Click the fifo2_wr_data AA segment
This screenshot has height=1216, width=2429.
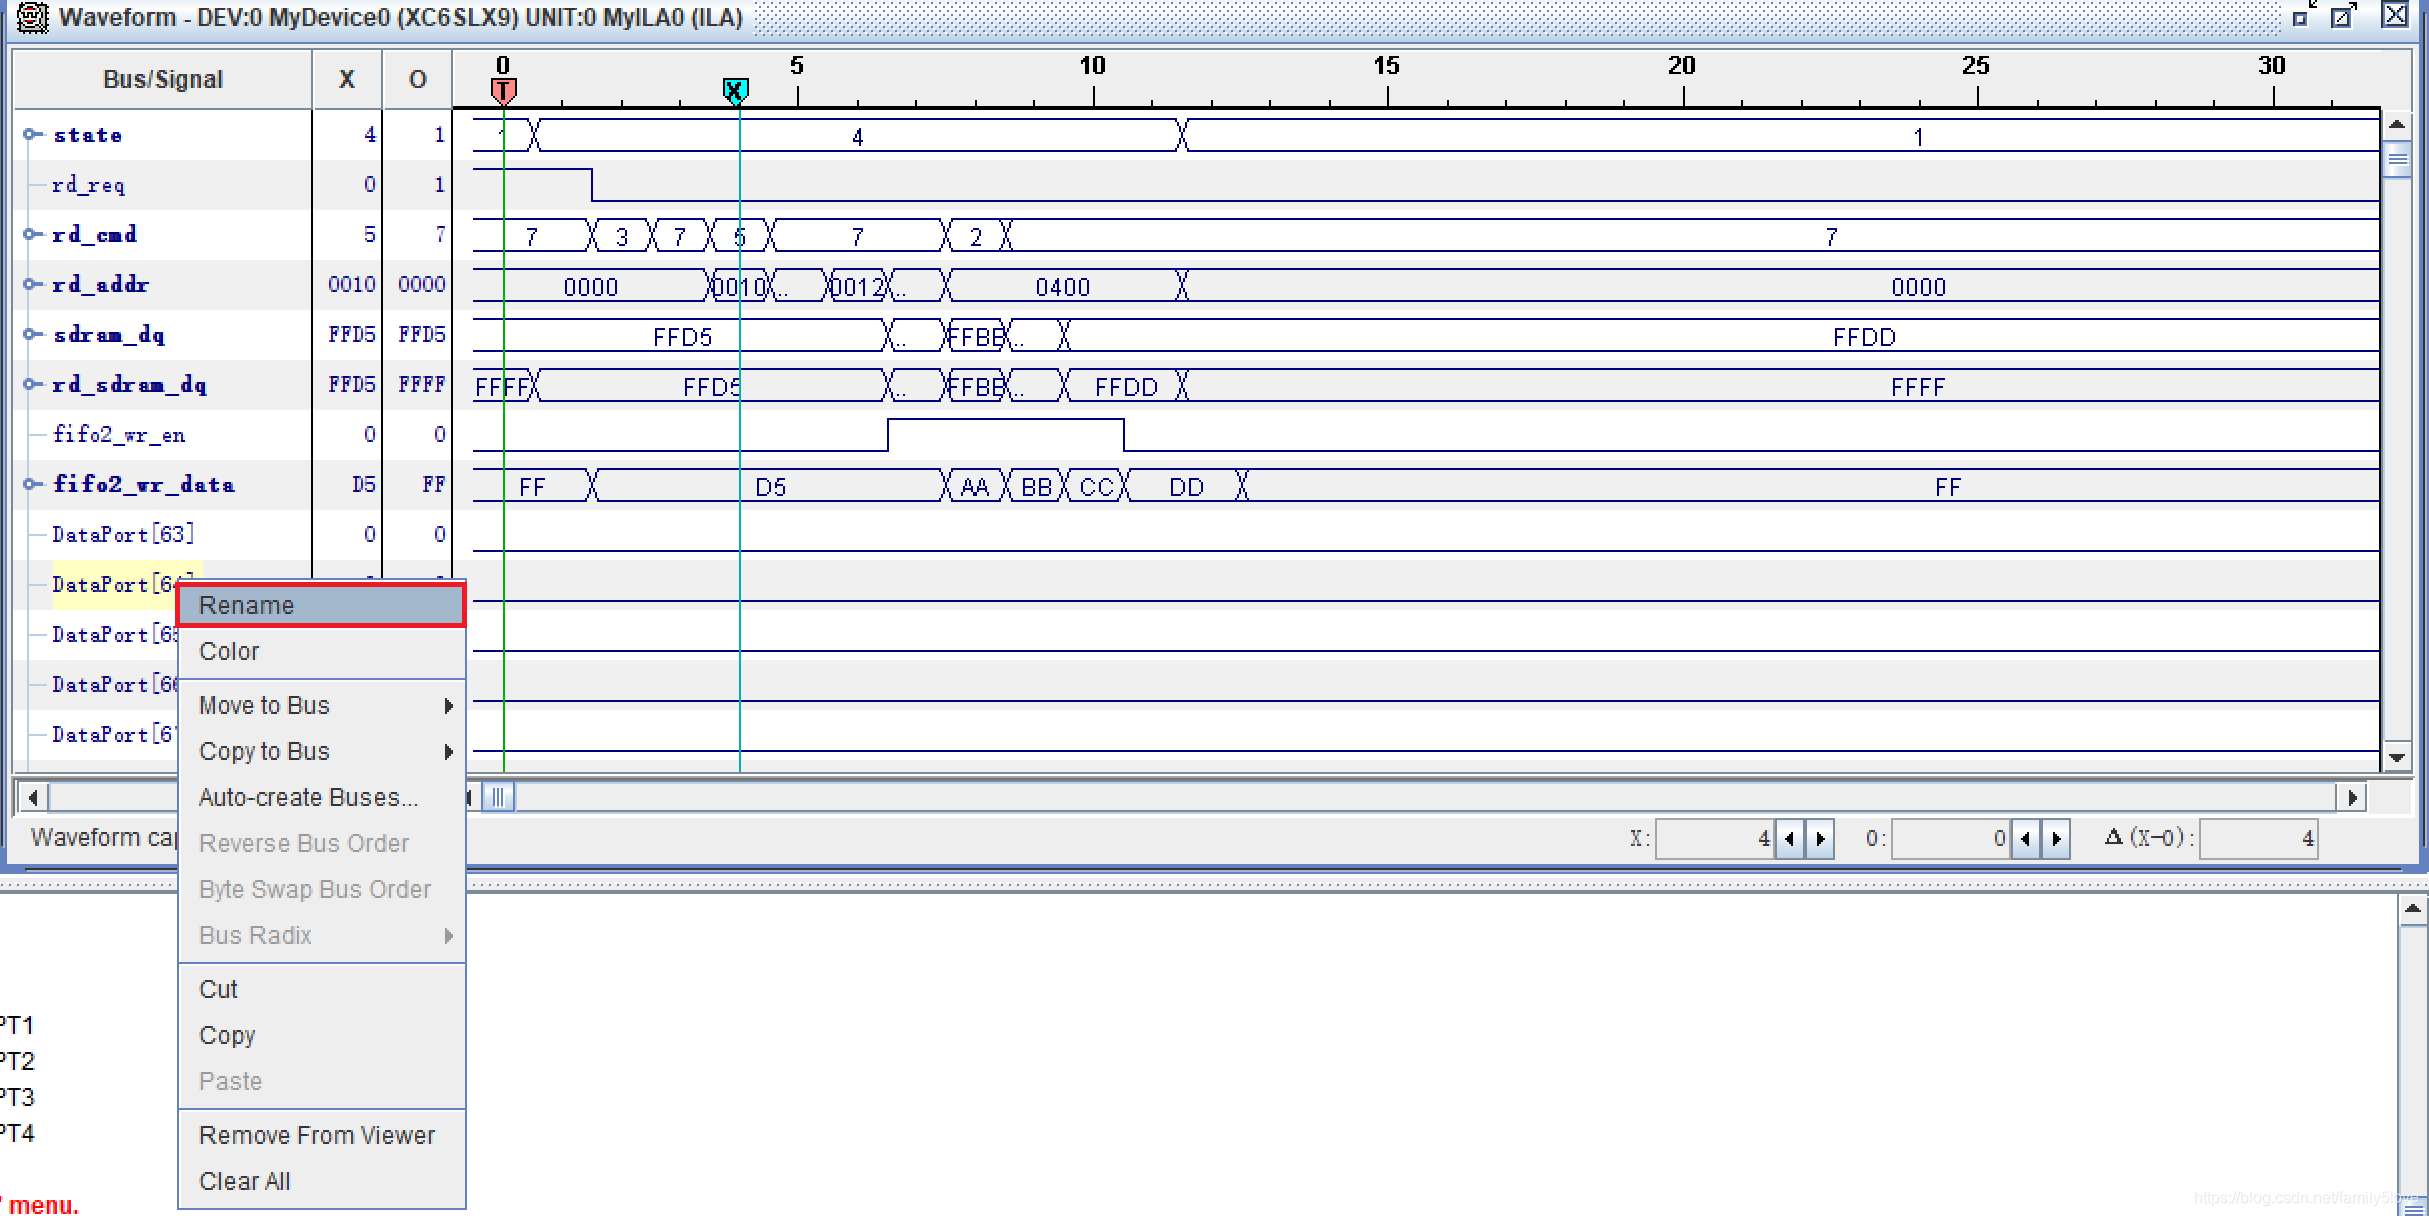click(975, 487)
